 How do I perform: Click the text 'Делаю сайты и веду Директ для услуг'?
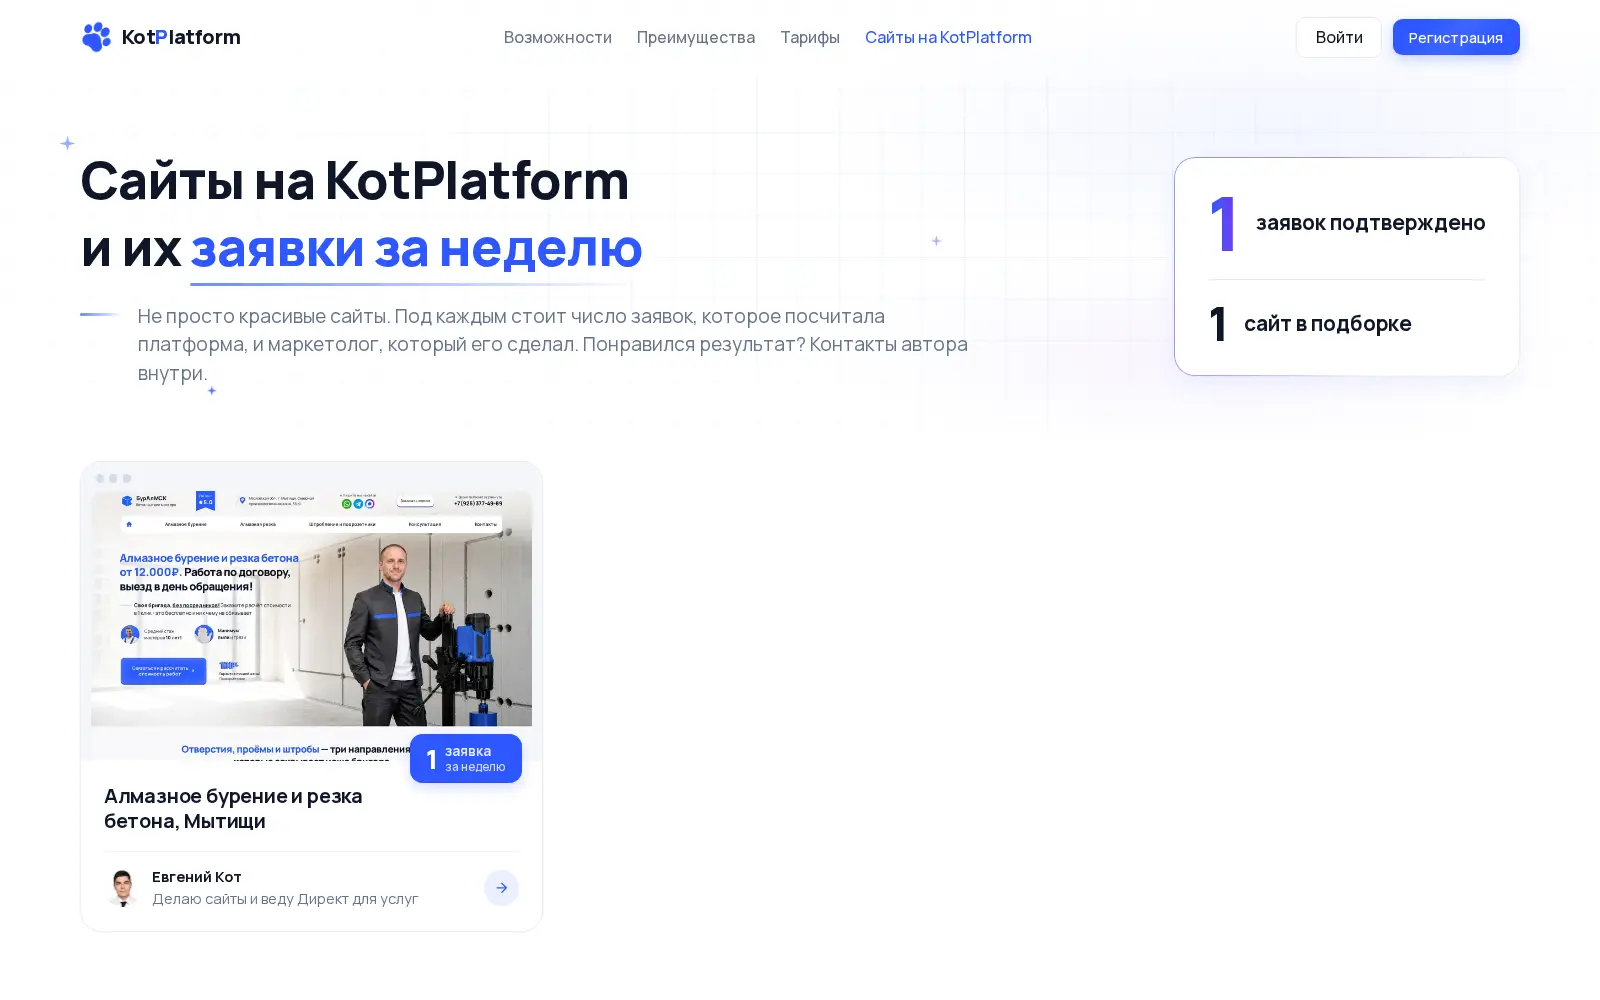pyautogui.click(x=285, y=899)
